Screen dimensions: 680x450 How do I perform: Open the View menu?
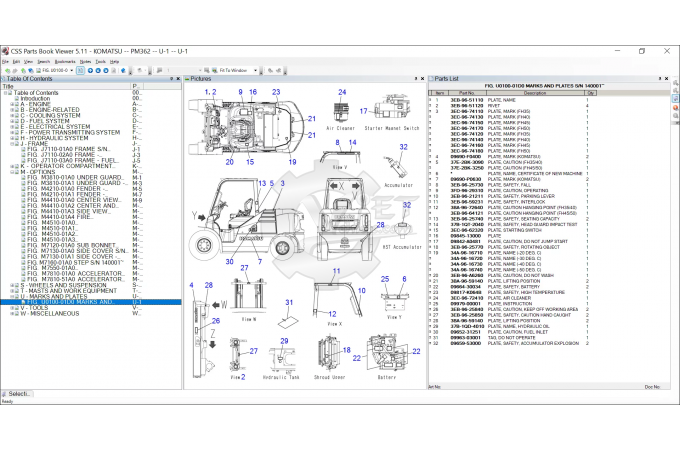(28, 62)
